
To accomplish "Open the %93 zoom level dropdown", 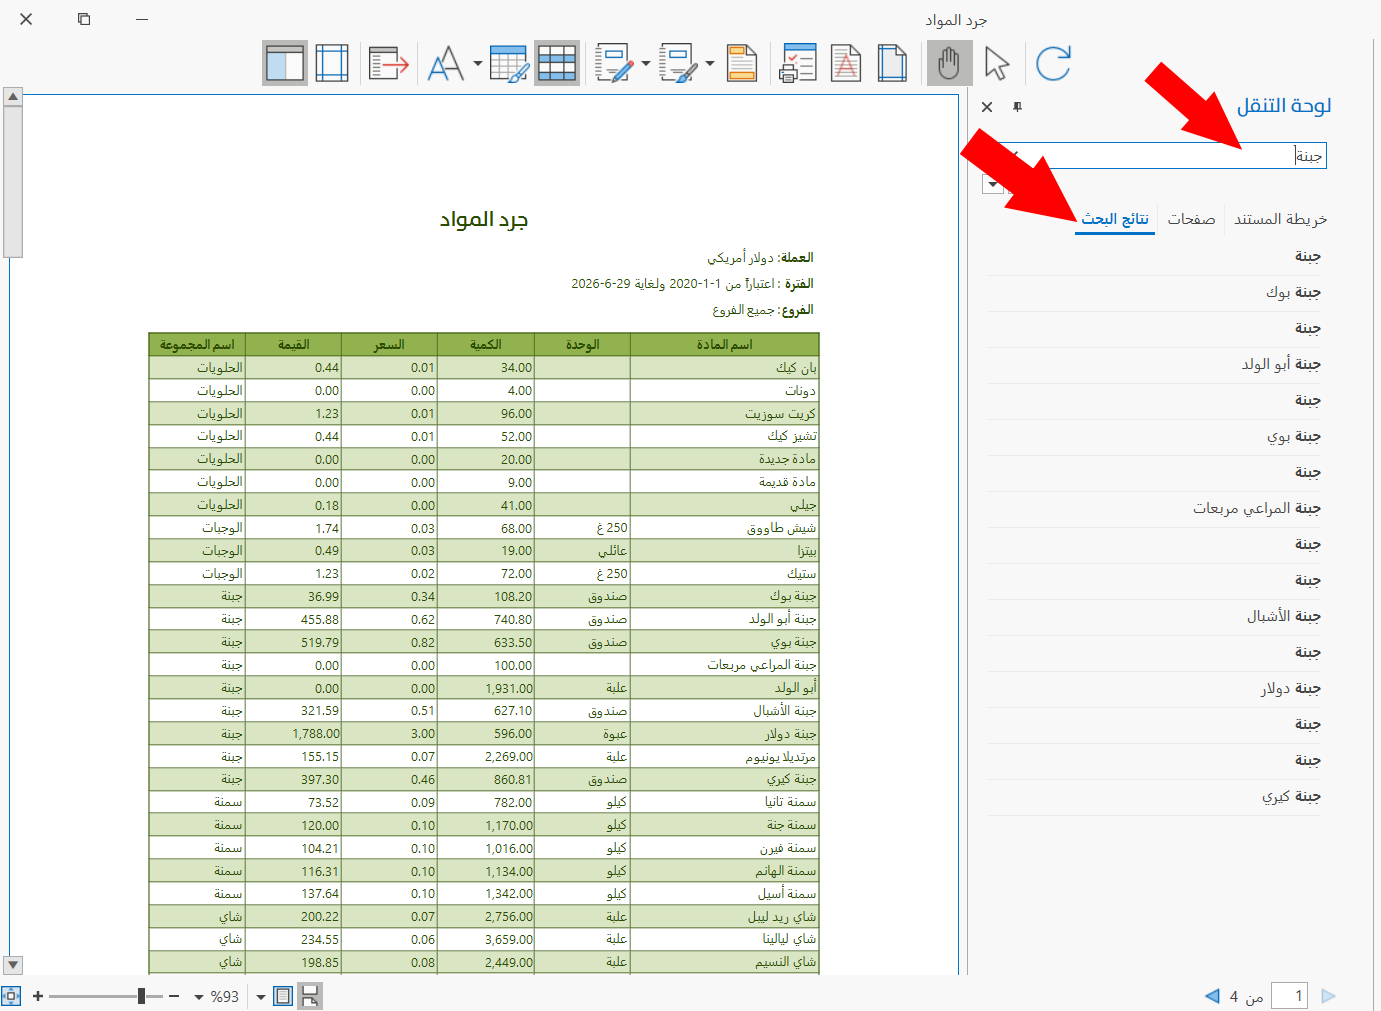I will click(198, 997).
